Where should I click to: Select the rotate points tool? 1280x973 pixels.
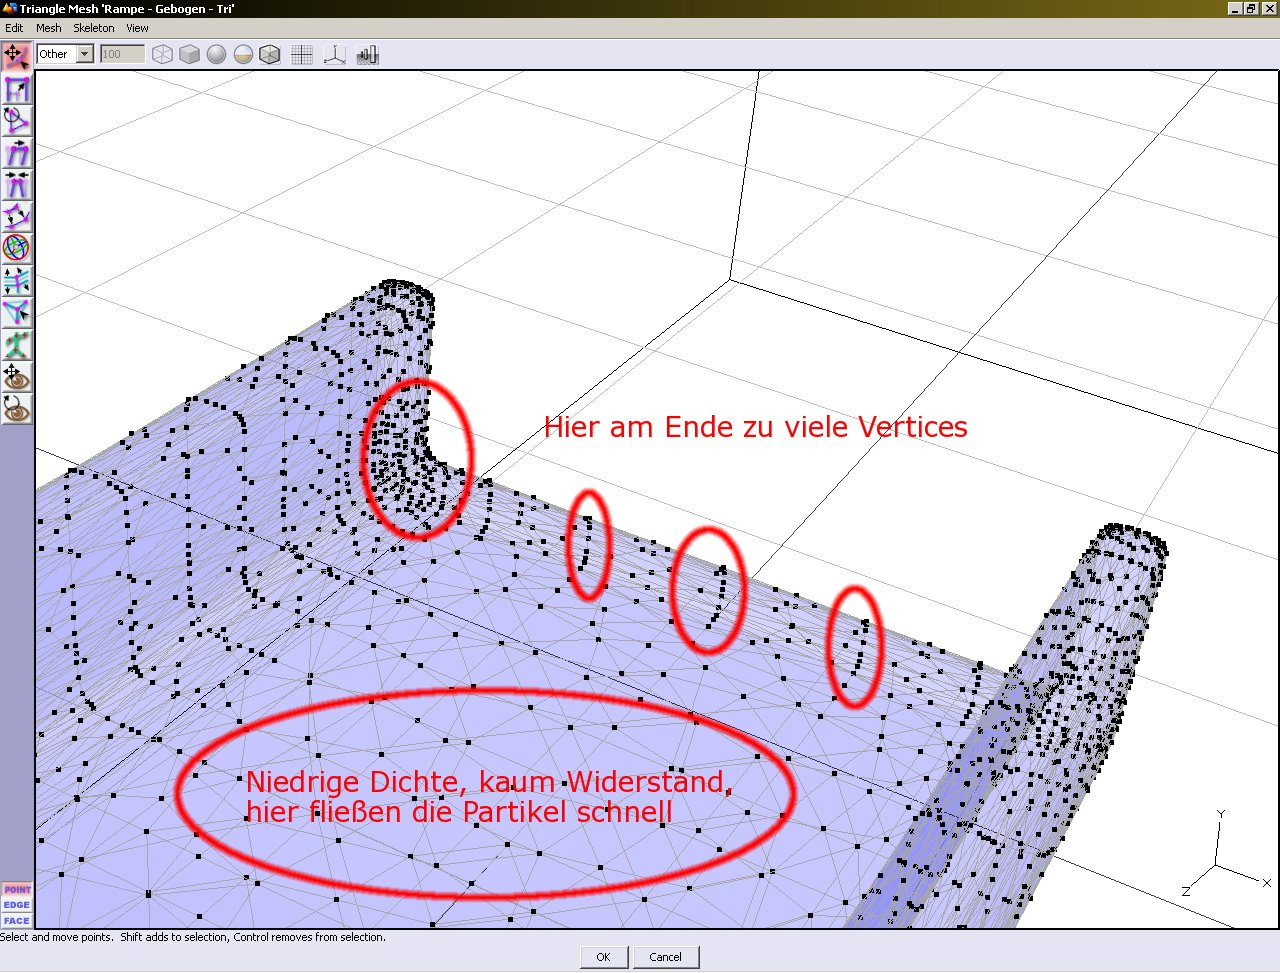coord(16,121)
